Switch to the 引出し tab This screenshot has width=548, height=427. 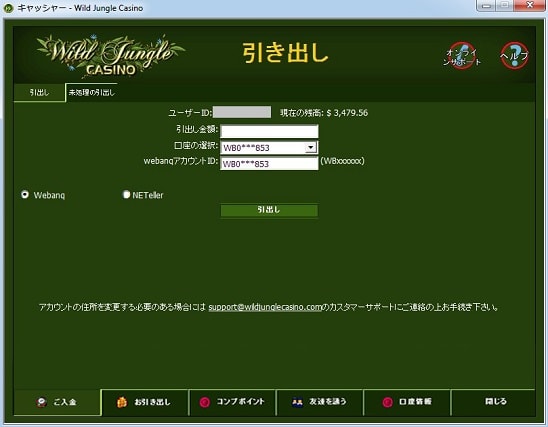pos(39,93)
